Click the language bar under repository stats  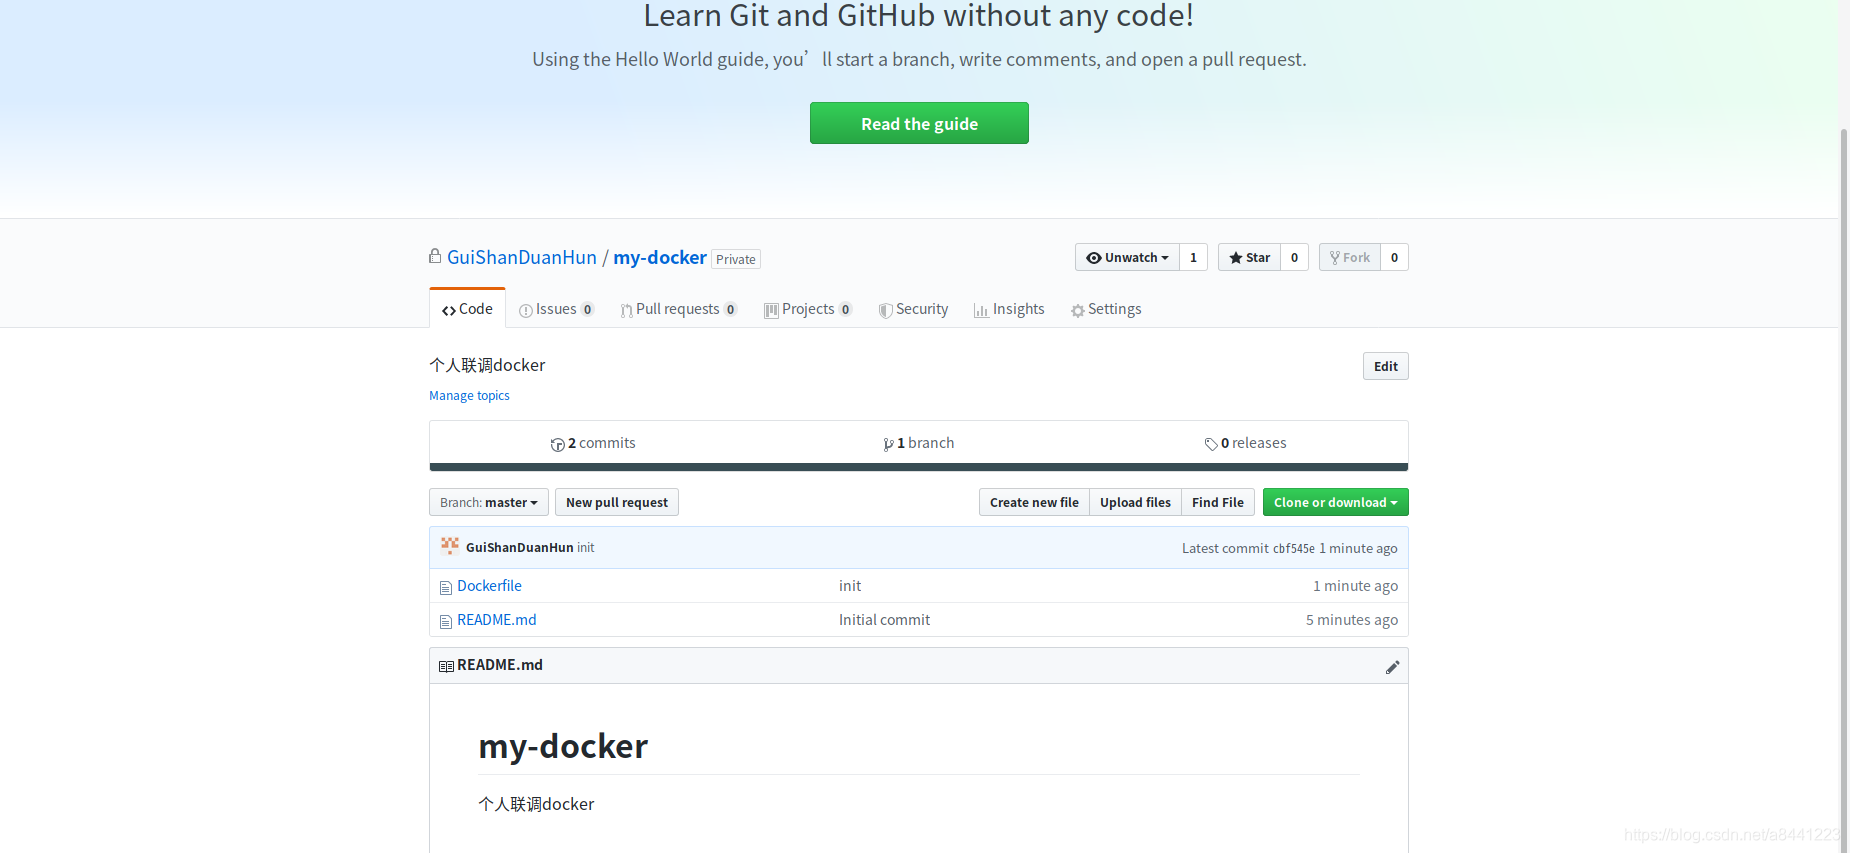tap(919, 467)
